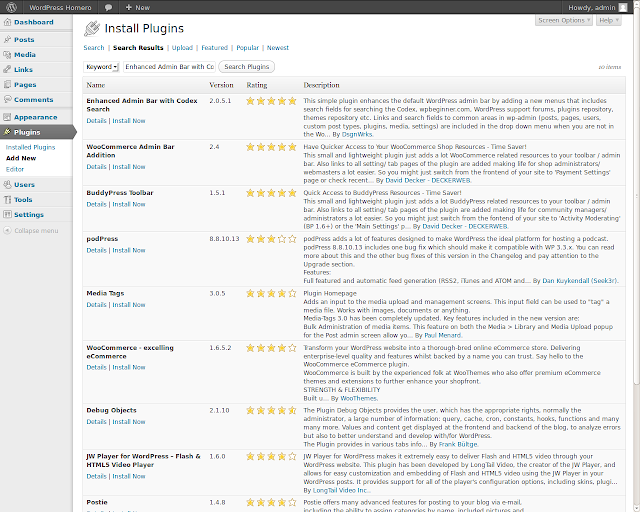Install Now for Debug Objects plugin
Screen dimensions: 640x512
pos(129,422)
